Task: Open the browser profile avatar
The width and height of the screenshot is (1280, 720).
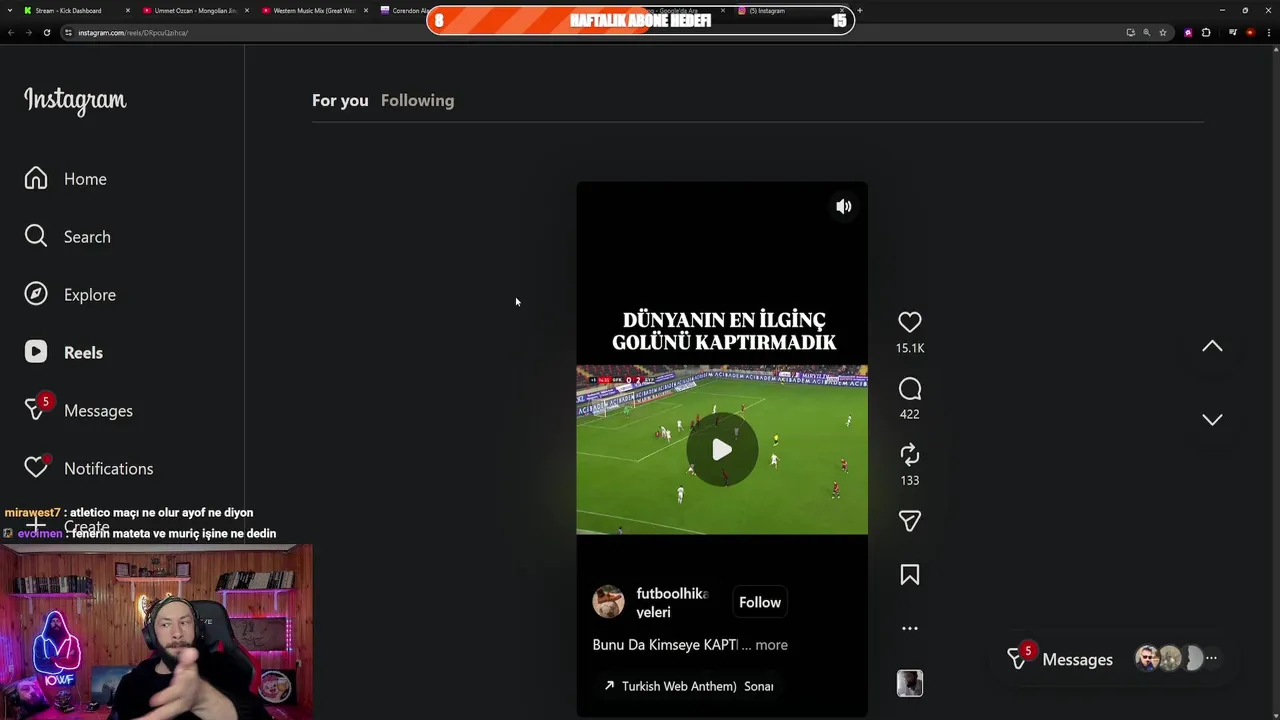Action: pyautogui.click(x=1250, y=33)
